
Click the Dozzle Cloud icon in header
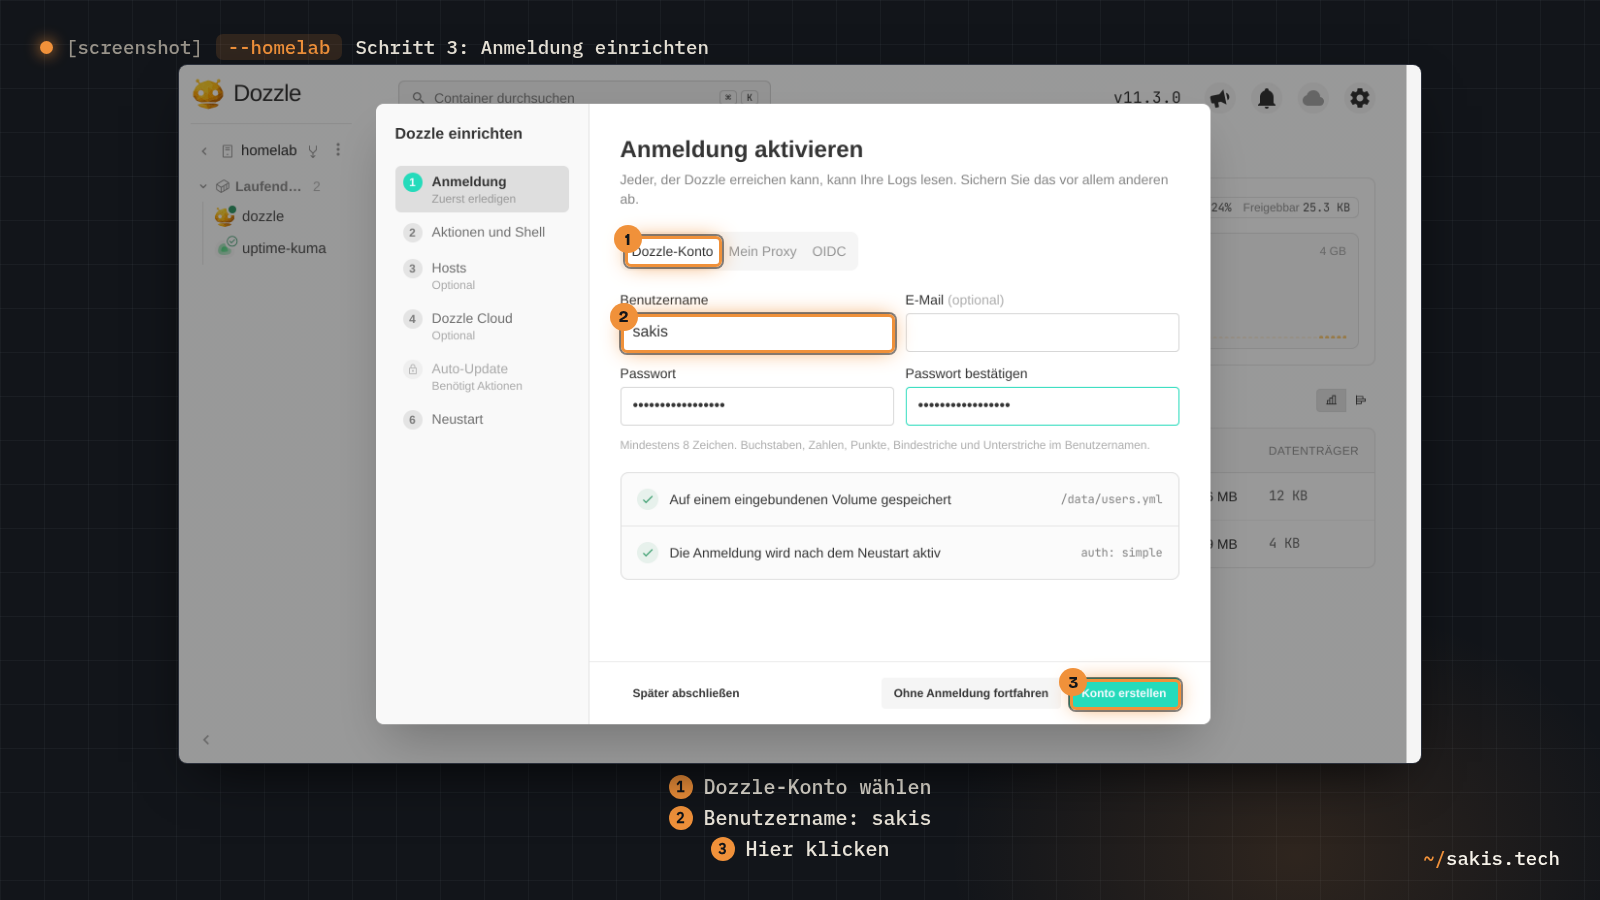(1313, 98)
